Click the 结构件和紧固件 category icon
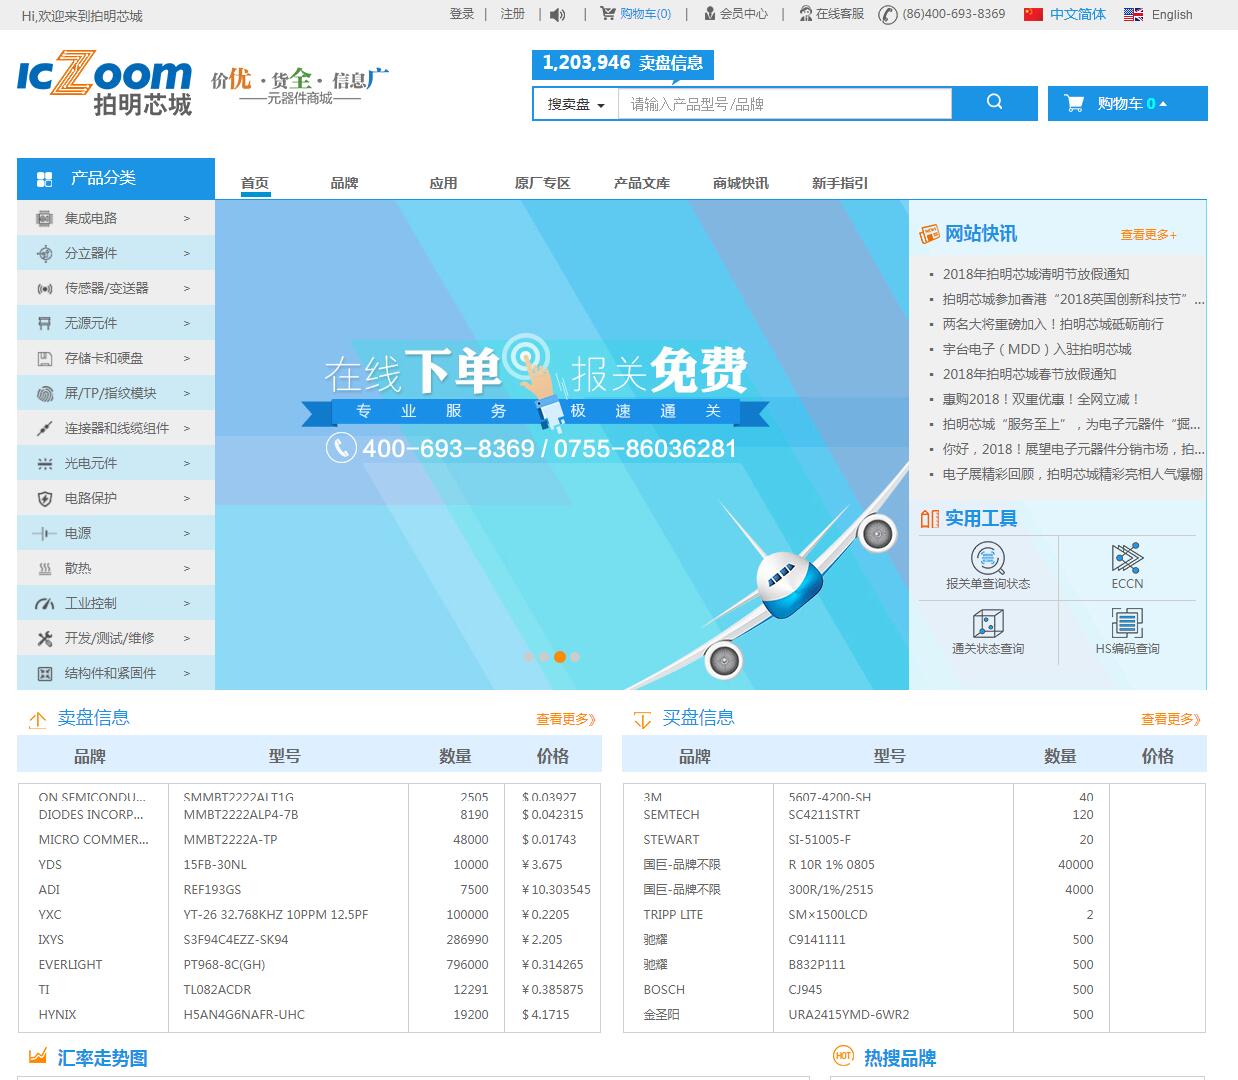The height and width of the screenshot is (1080, 1238). pyautogui.click(x=44, y=673)
